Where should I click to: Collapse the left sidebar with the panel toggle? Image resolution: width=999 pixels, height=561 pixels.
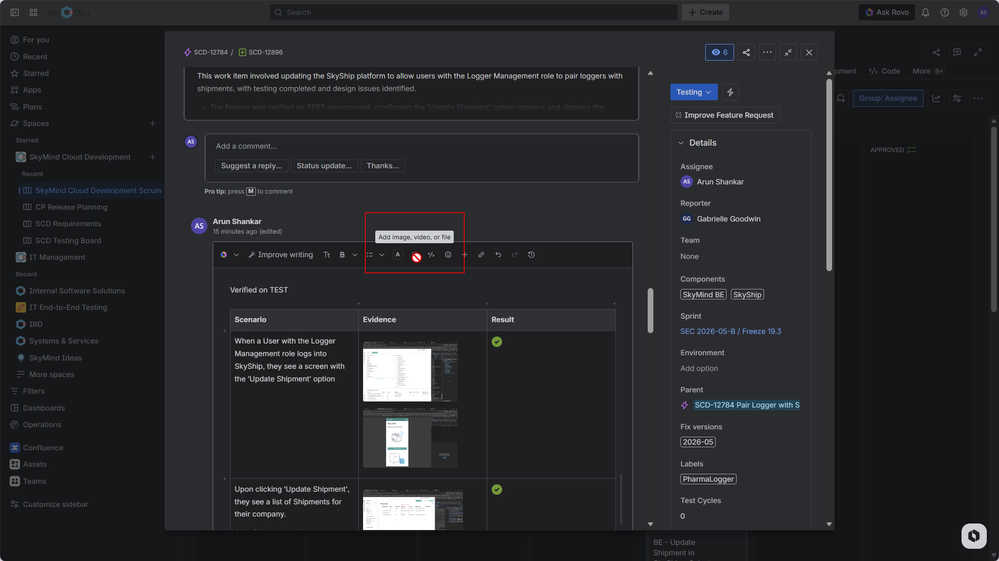(x=14, y=13)
